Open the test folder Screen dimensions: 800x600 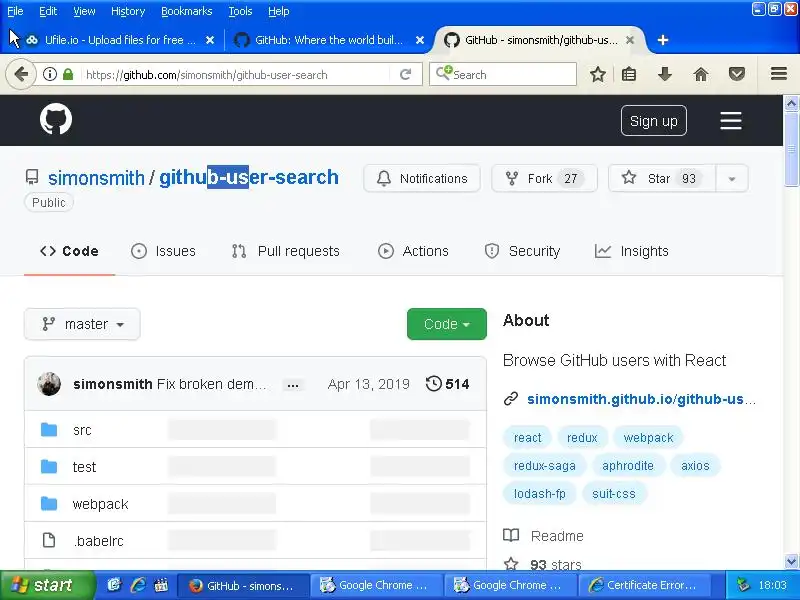84,467
